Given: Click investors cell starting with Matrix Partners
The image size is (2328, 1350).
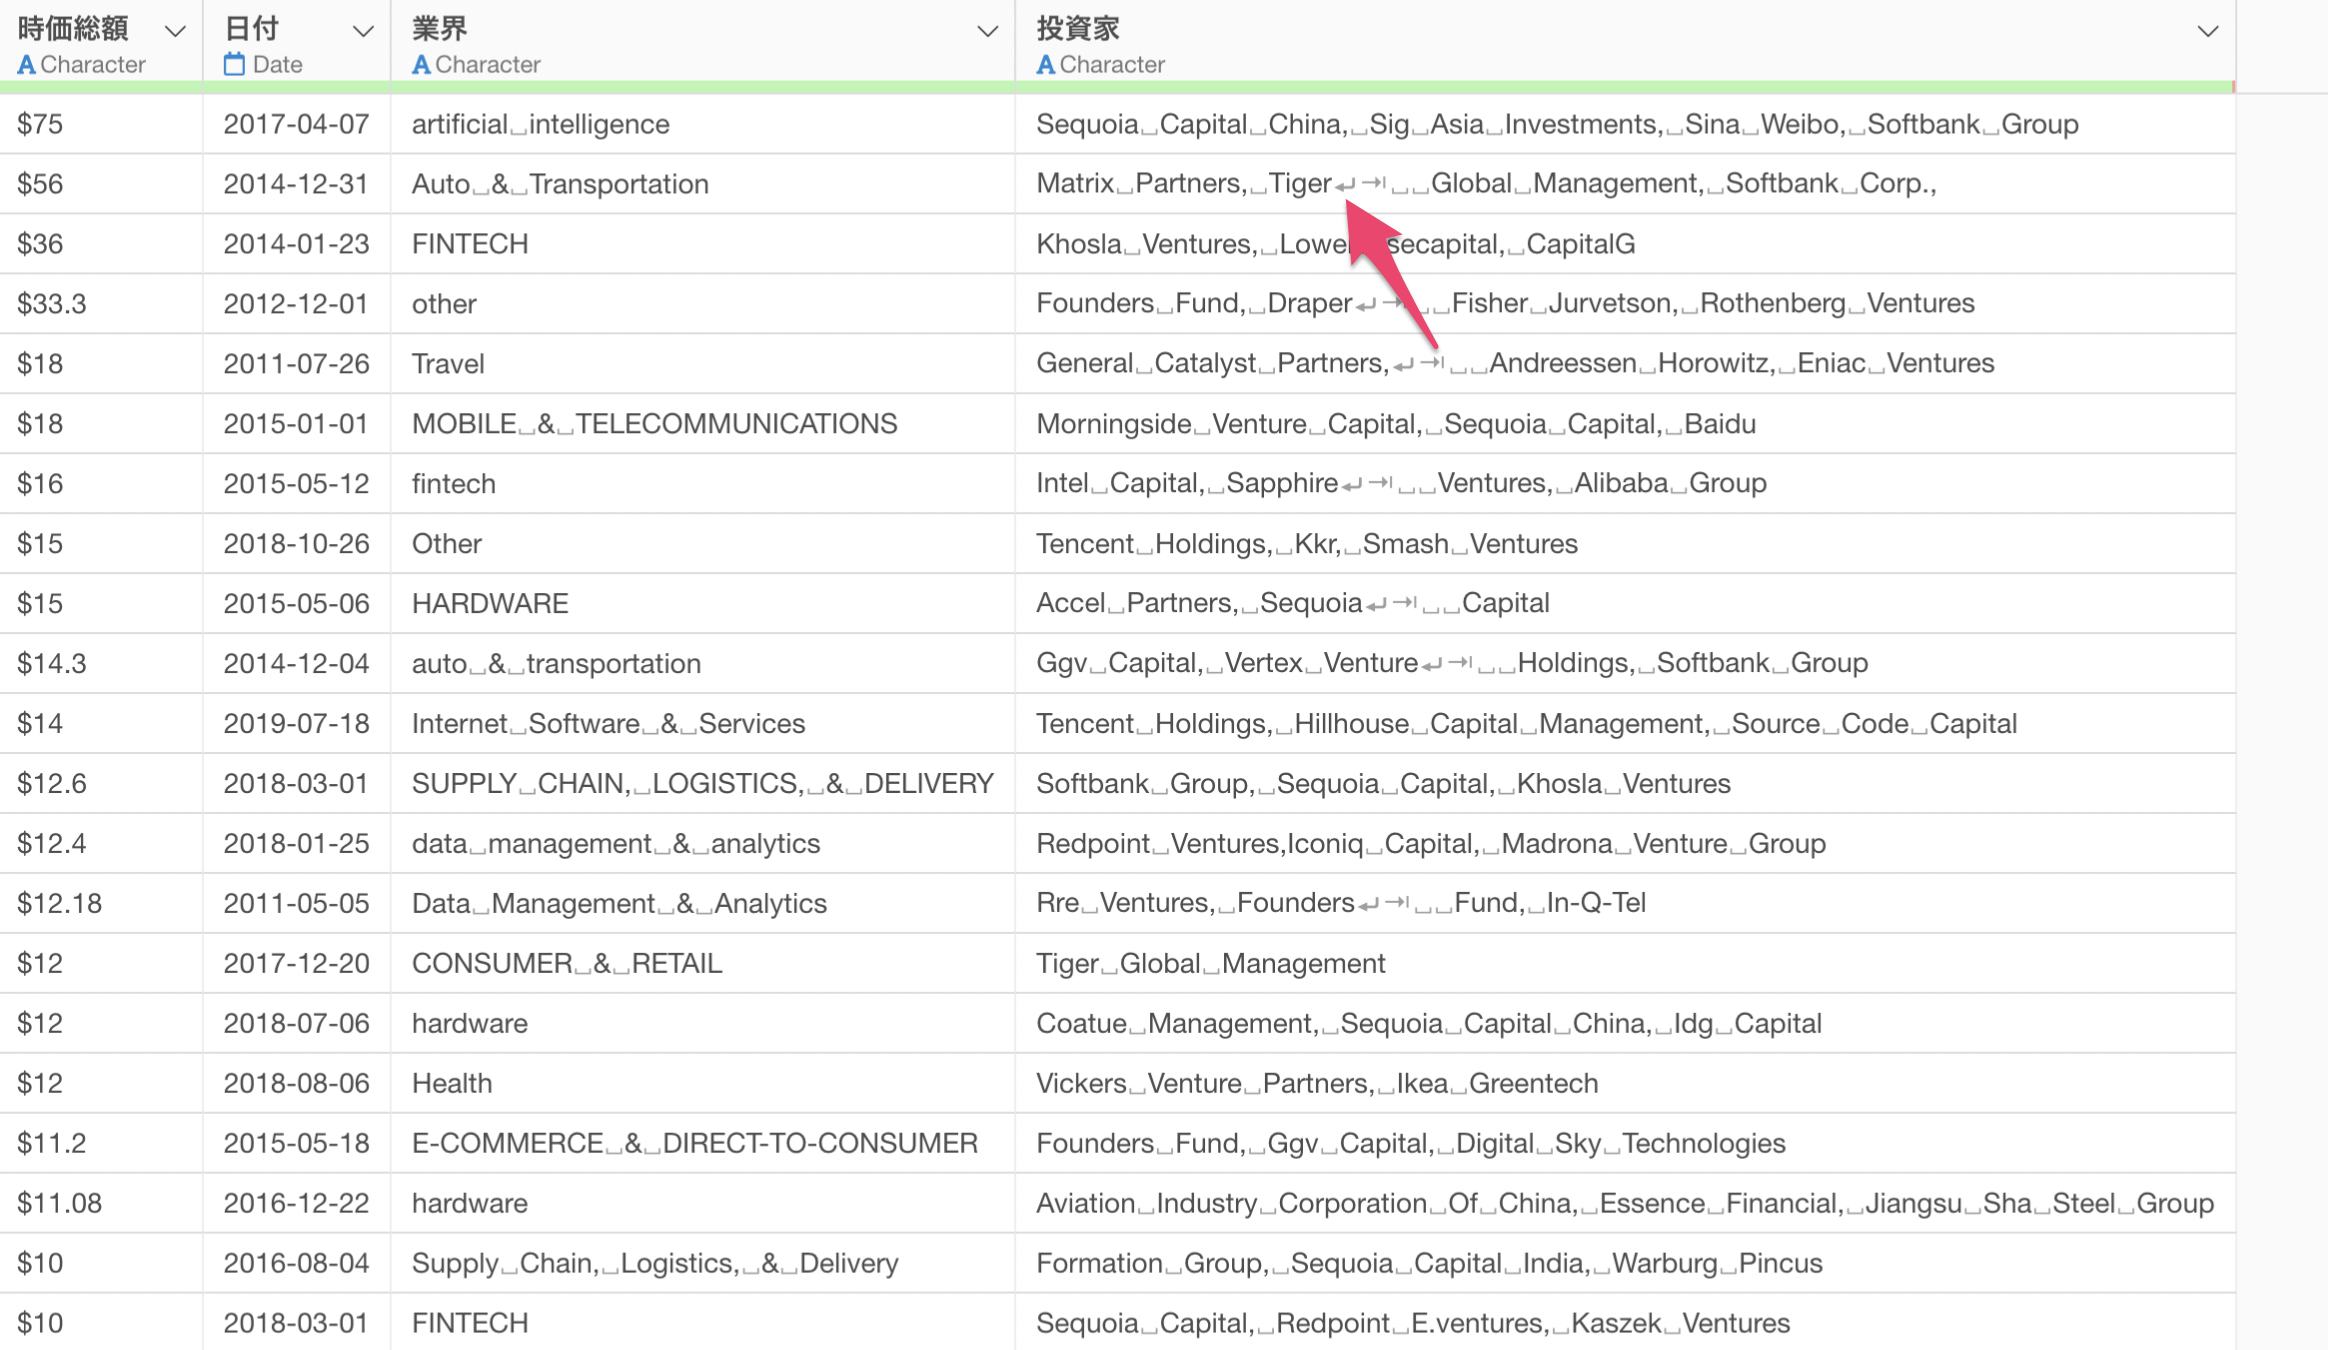Looking at the screenshot, I should pos(1625,184).
